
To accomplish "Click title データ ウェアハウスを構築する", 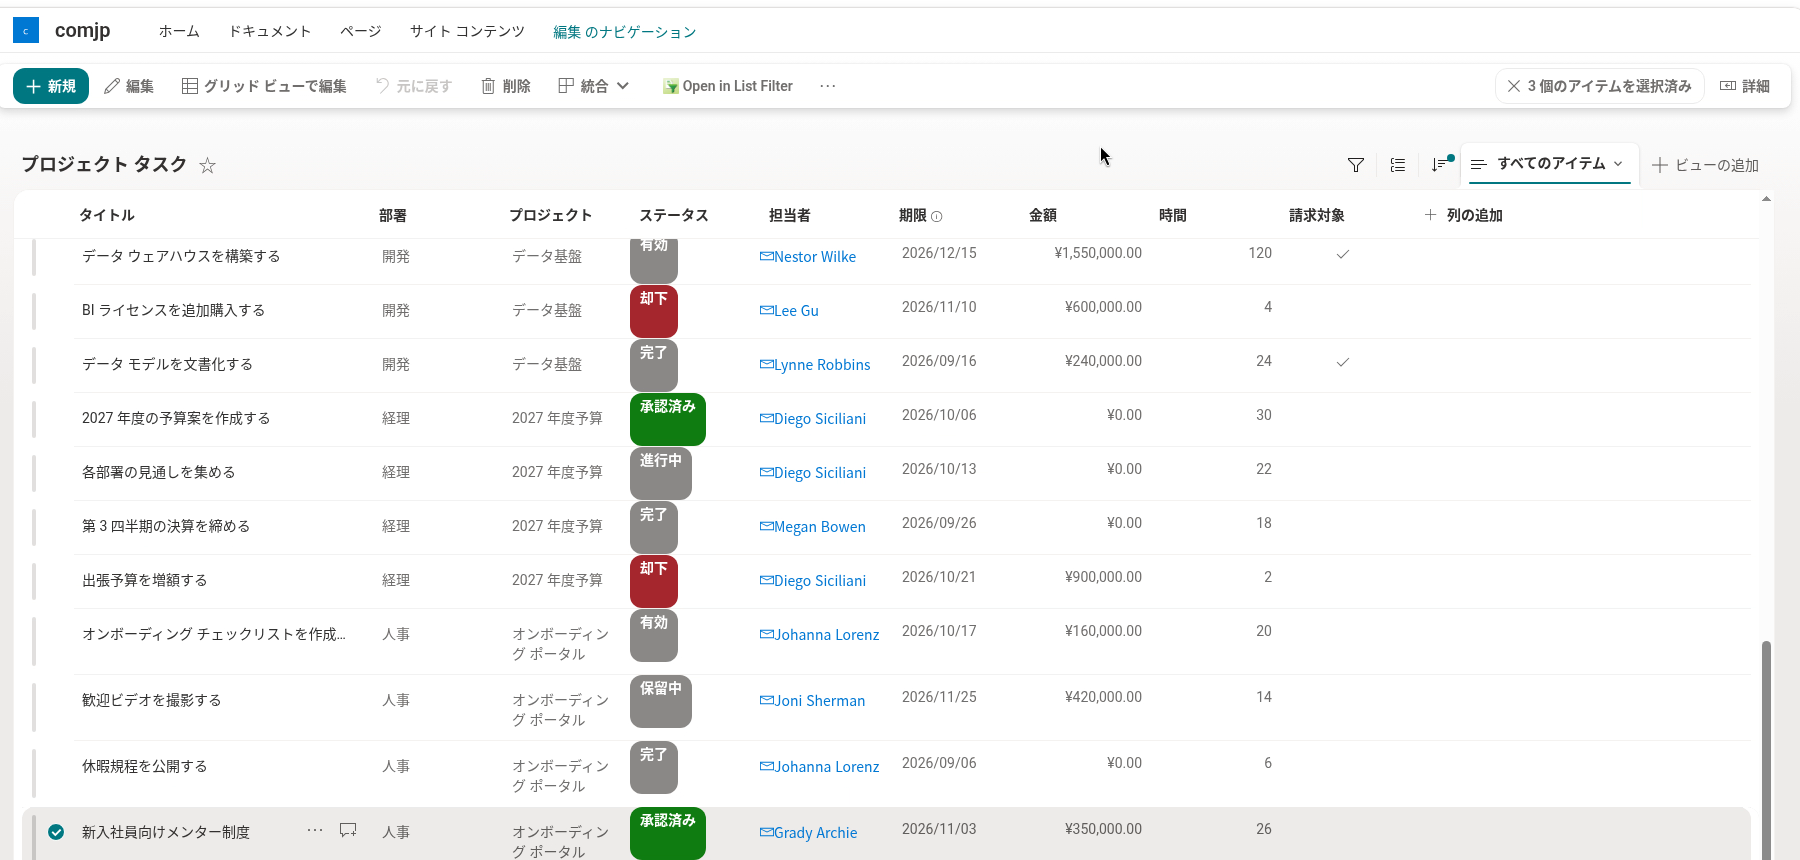I will click(181, 256).
